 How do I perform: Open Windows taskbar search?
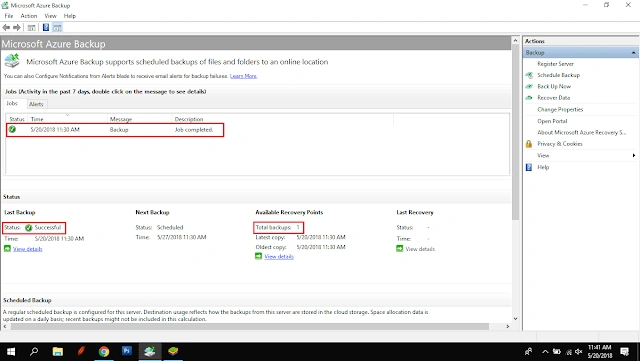(34, 351)
